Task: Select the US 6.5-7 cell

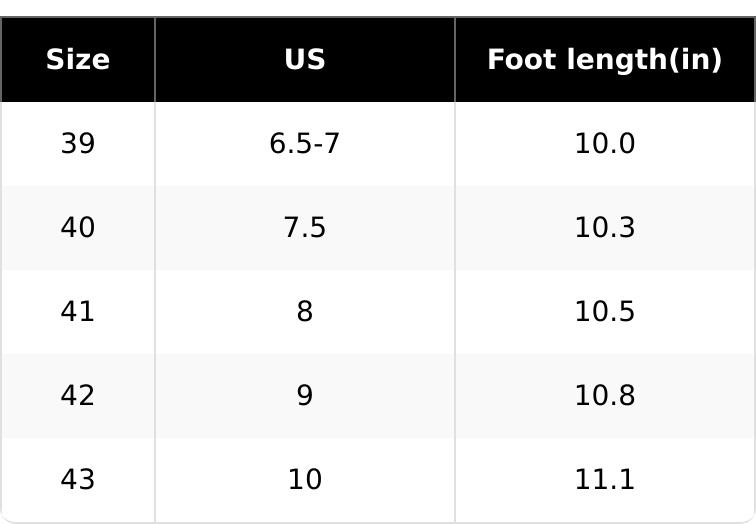Action: click(x=305, y=144)
